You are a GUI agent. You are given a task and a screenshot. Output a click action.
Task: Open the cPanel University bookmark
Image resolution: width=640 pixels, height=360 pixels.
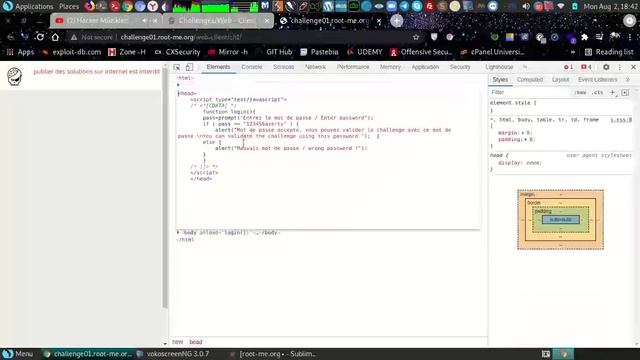coord(492,52)
